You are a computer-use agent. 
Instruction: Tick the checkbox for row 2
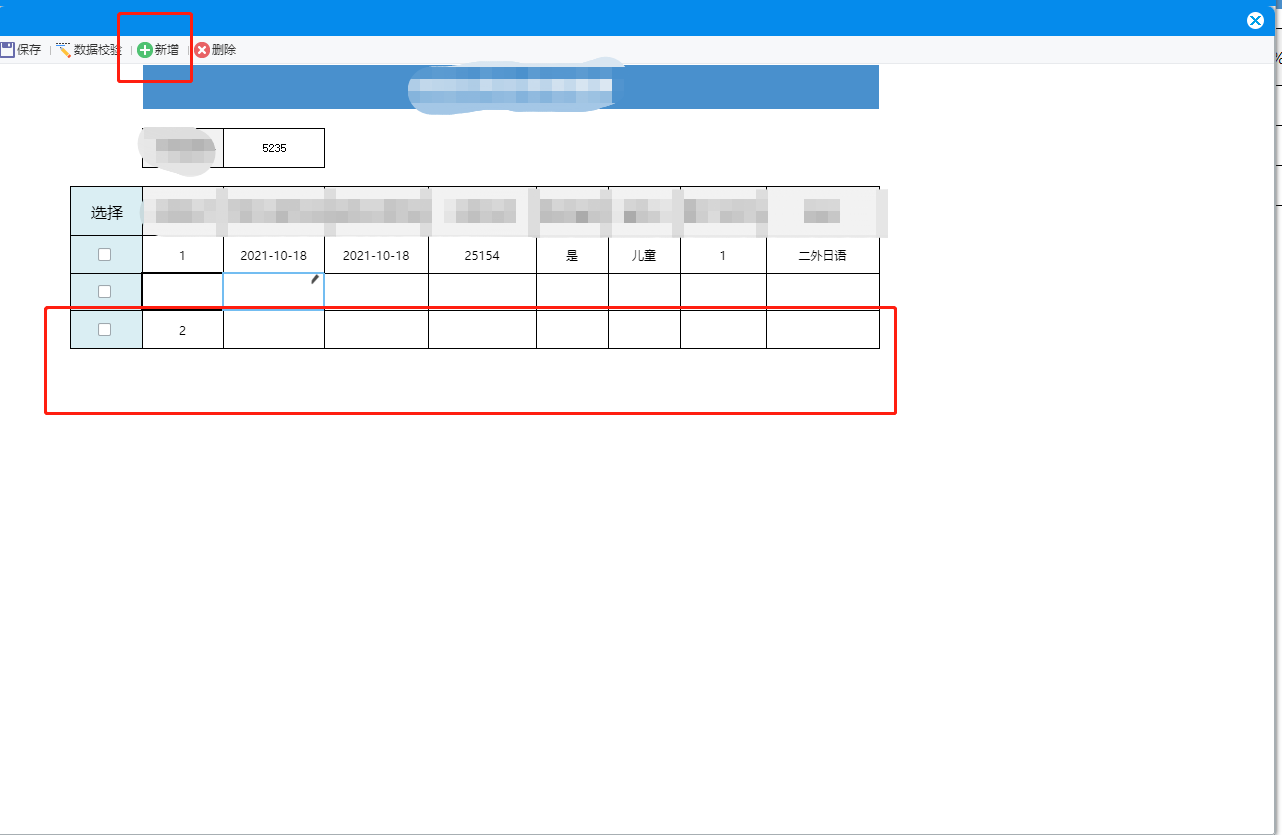point(104,329)
